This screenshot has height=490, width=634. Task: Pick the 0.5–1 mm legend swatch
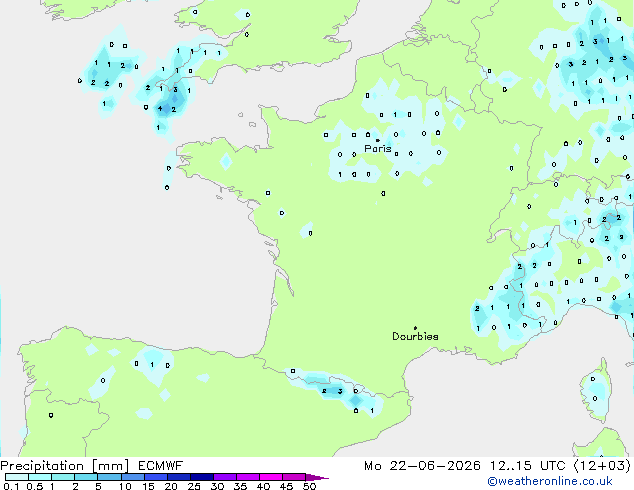point(40,477)
